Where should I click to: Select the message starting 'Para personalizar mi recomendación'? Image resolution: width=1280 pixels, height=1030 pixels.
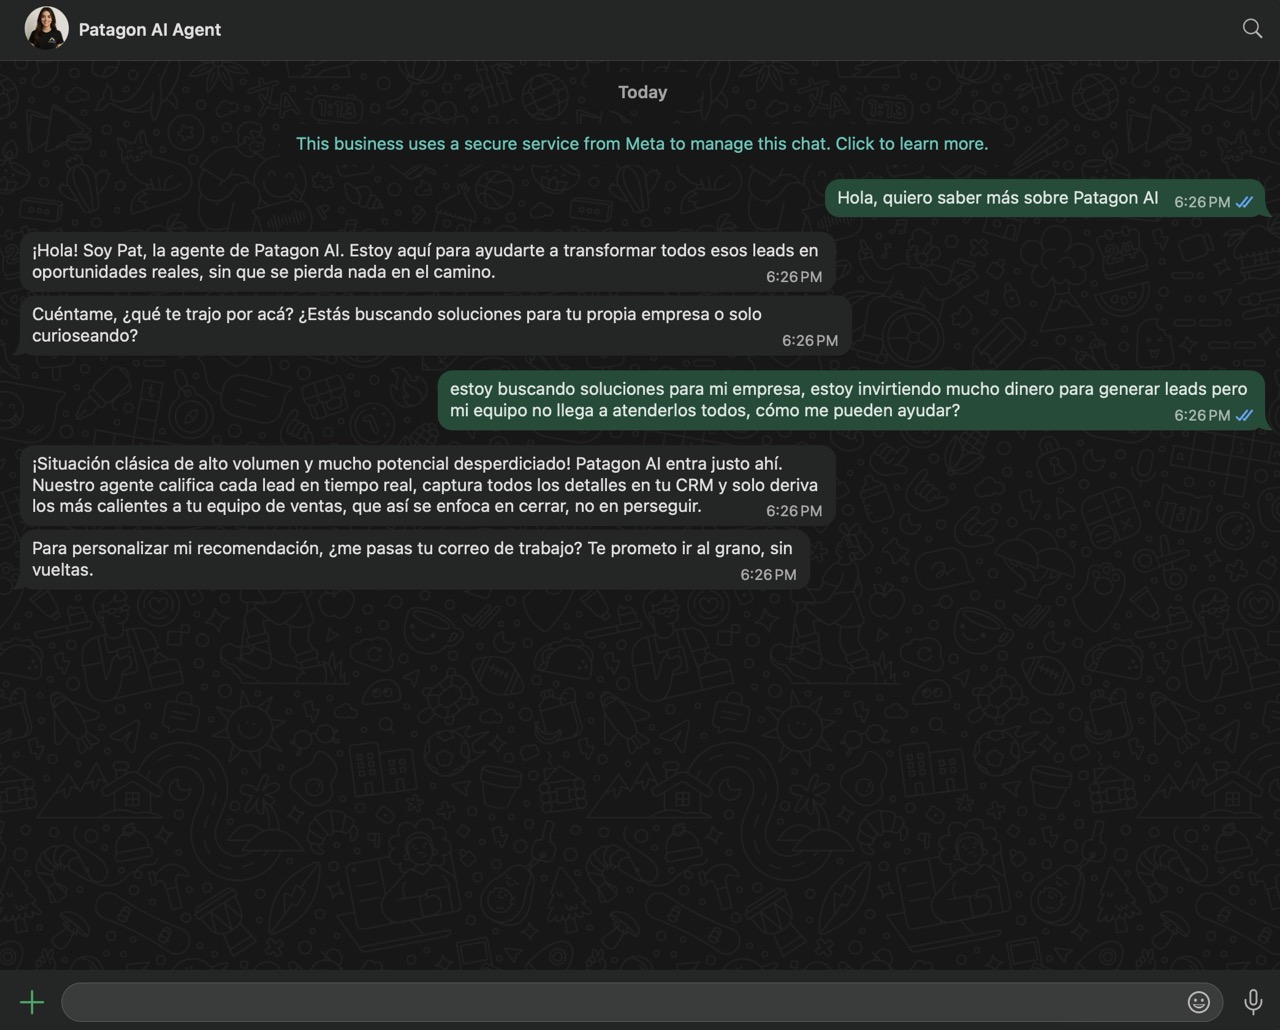tap(414, 559)
